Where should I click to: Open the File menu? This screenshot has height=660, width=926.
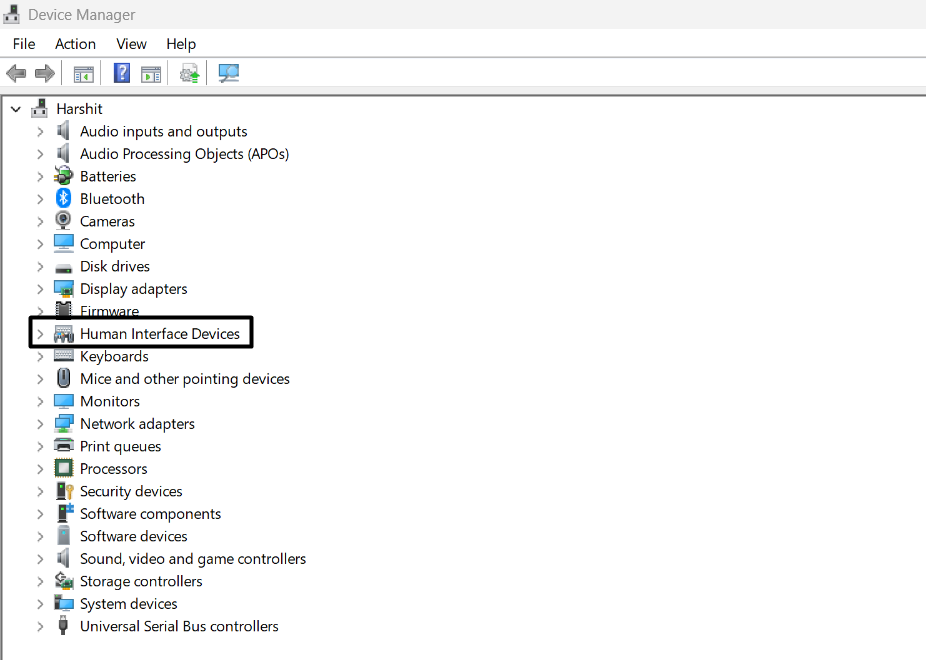24,44
